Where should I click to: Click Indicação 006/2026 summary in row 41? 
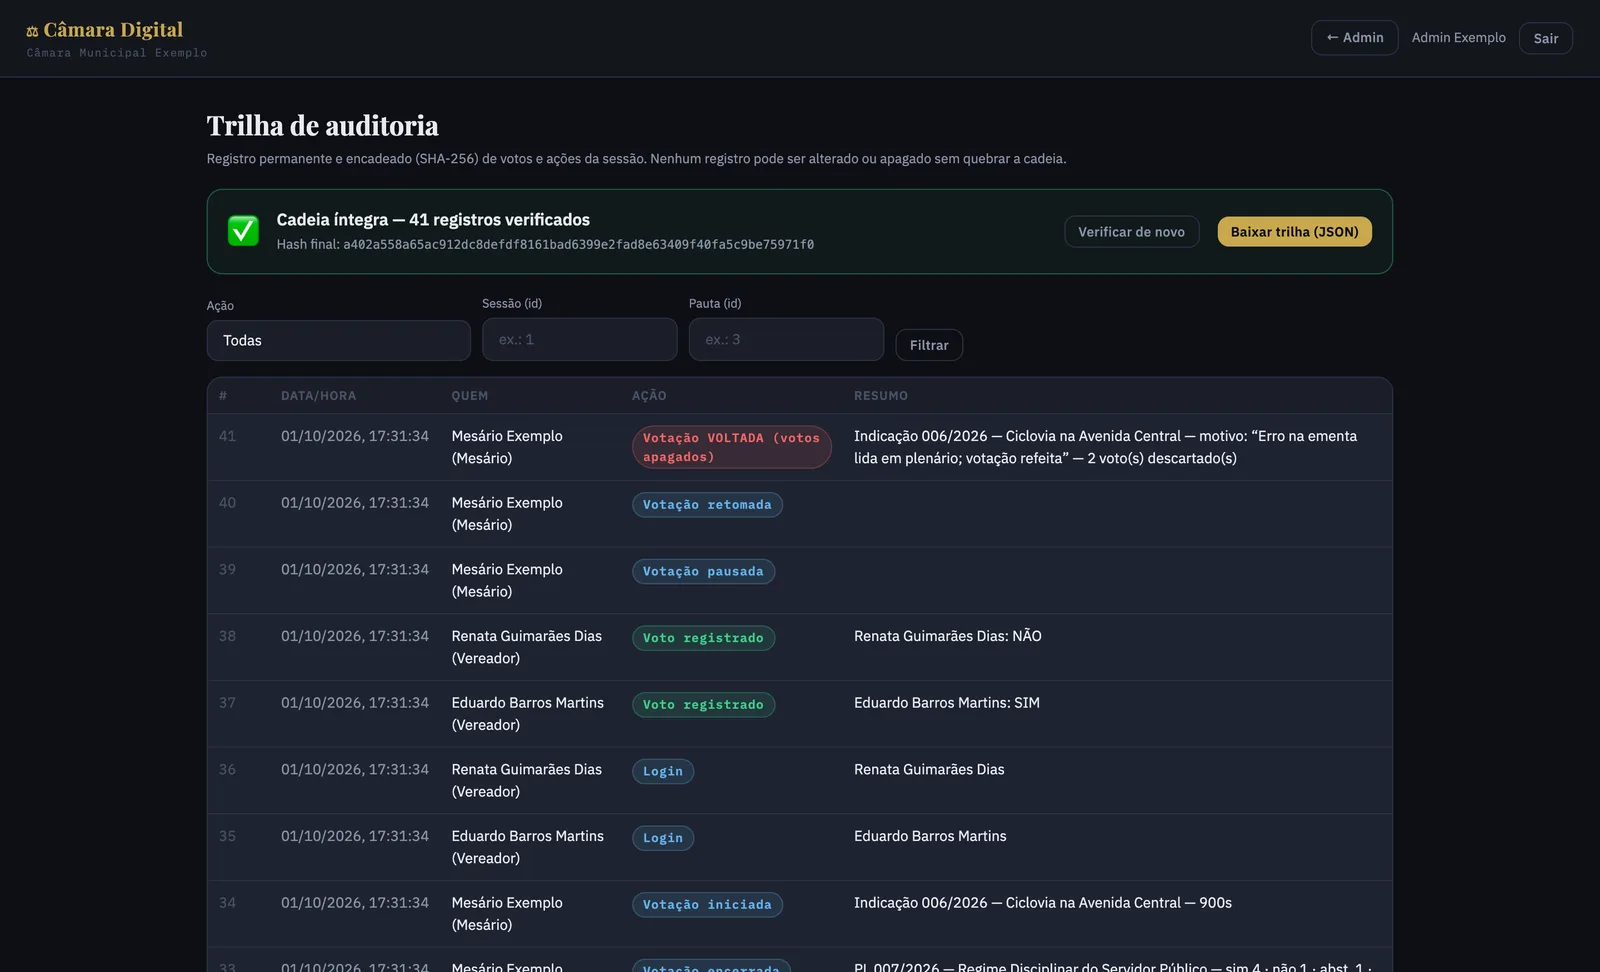(x=1105, y=447)
